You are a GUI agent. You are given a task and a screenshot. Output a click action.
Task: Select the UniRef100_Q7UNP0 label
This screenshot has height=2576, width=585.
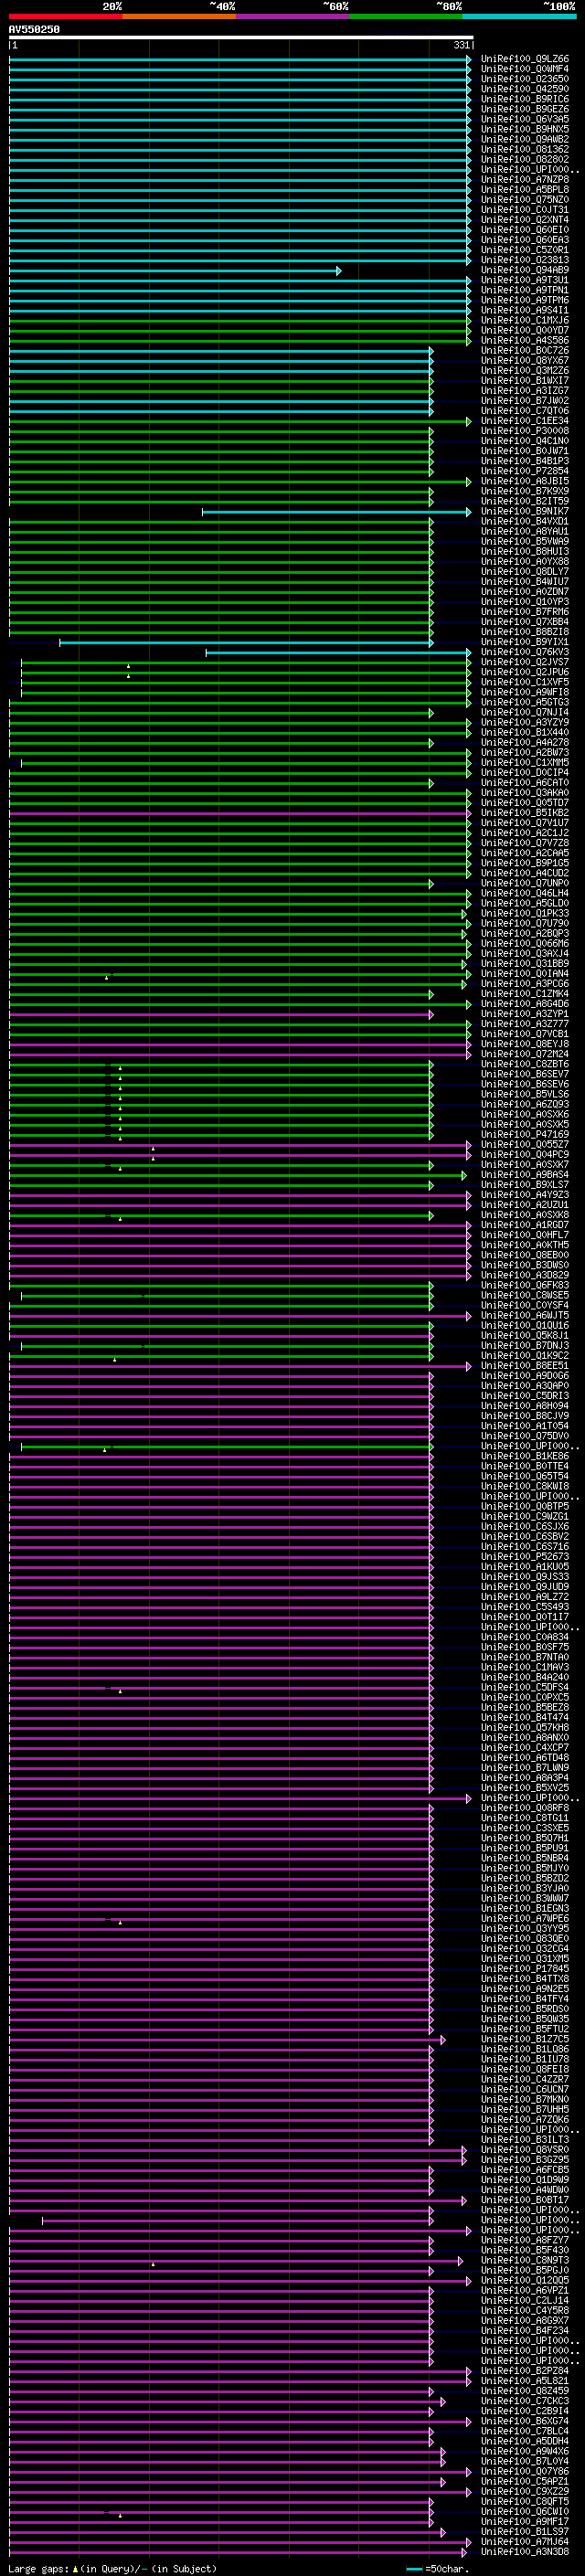525,883
